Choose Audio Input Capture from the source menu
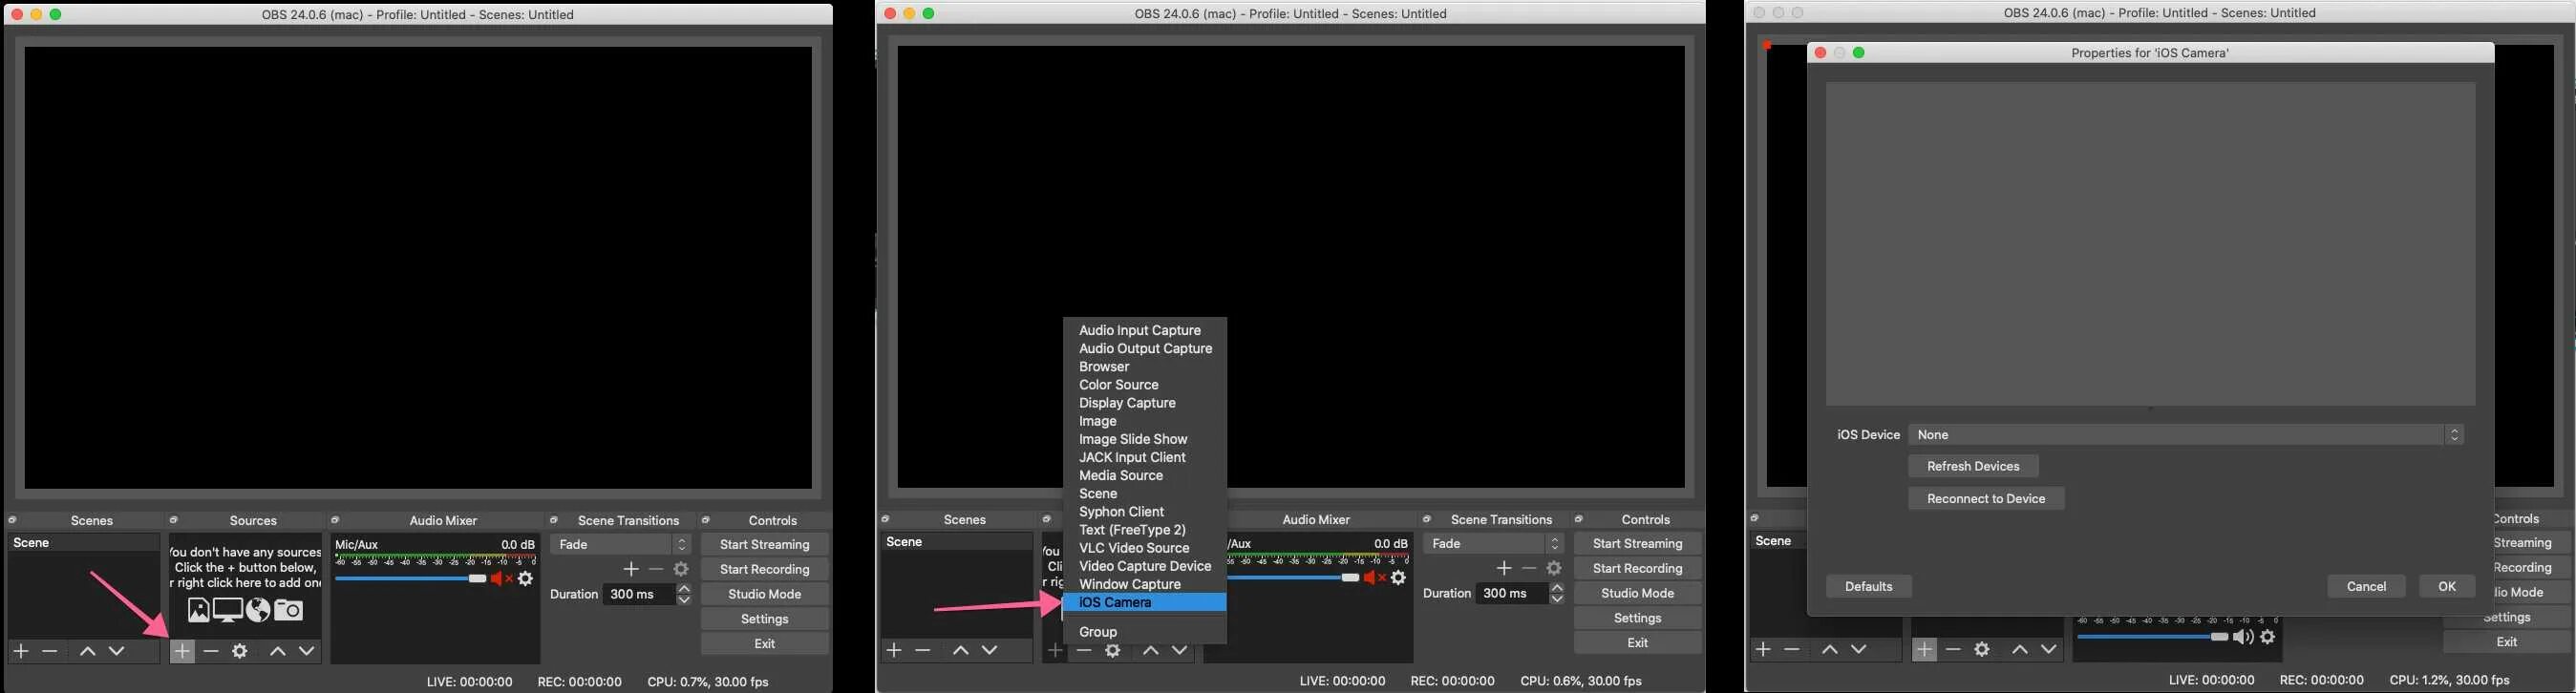2576x693 pixels. click(1145, 330)
